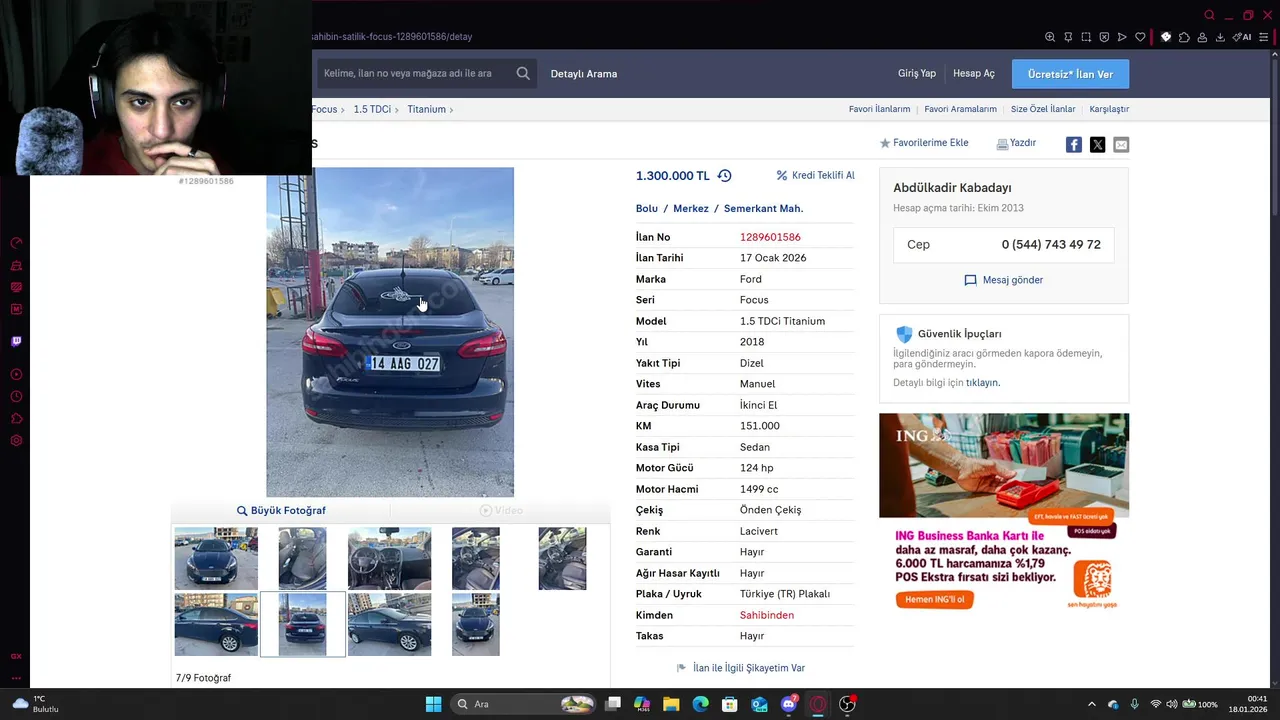Click Kredi Teklifi Al link

[816, 176]
